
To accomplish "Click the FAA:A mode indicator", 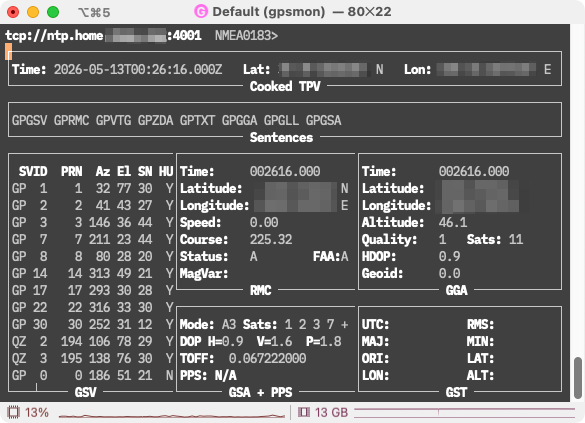I will (x=331, y=256).
